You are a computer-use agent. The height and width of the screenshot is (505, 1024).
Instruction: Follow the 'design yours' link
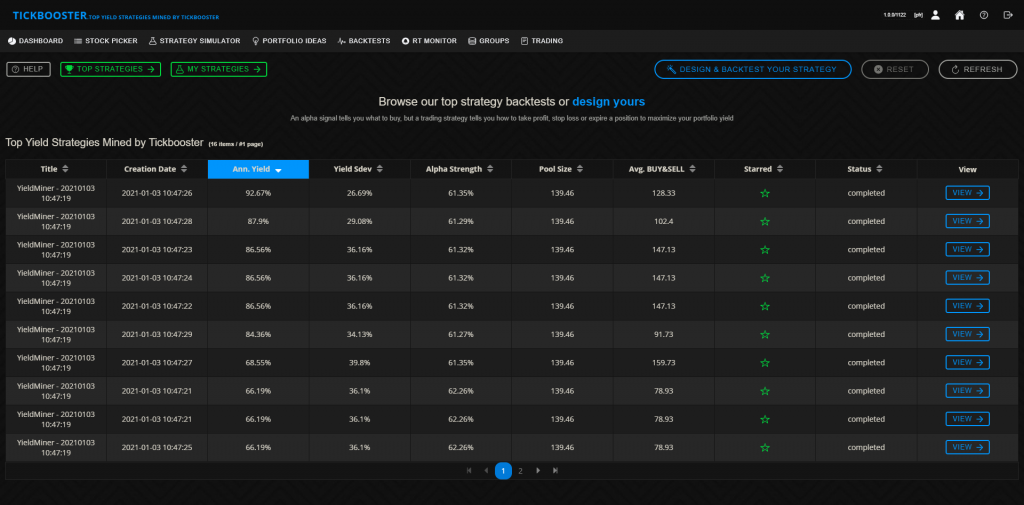point(609,102)
